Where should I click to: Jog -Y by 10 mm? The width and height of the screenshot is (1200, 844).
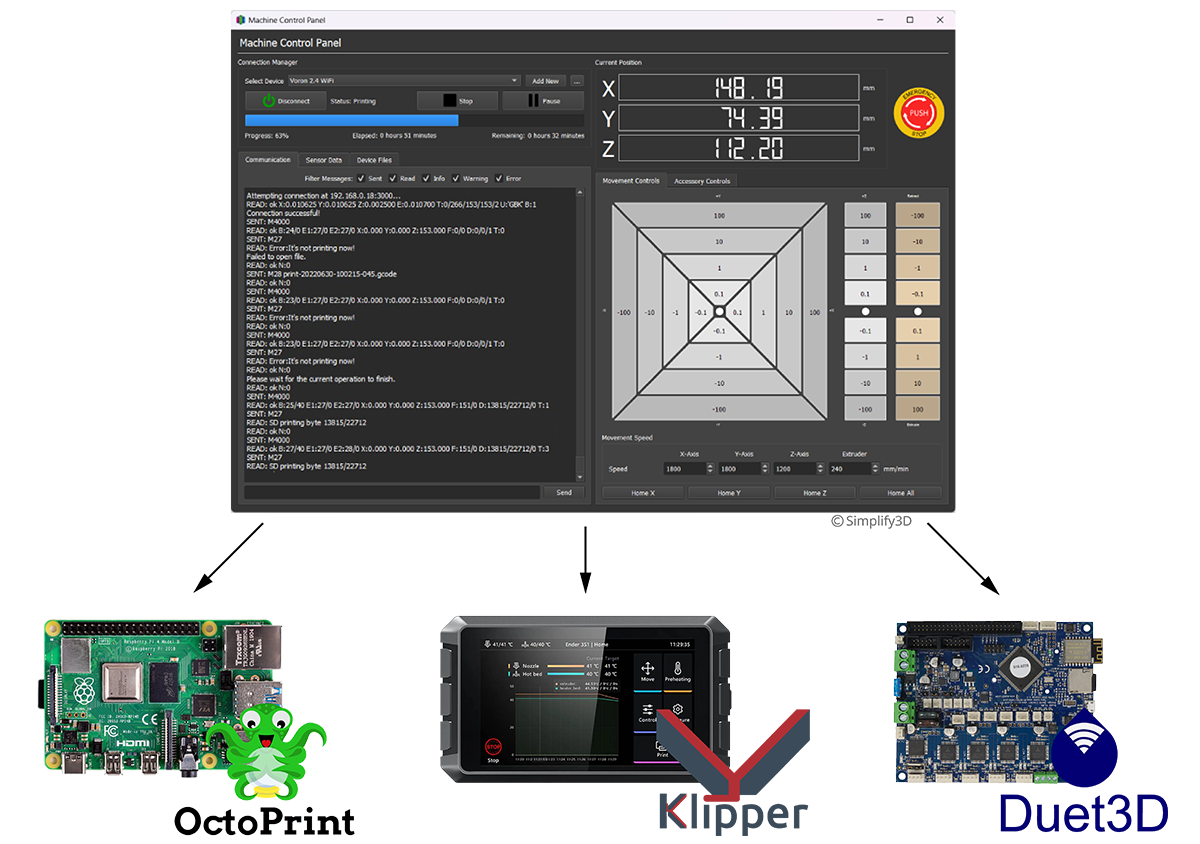pyautogui.click(x=719, y=383)
